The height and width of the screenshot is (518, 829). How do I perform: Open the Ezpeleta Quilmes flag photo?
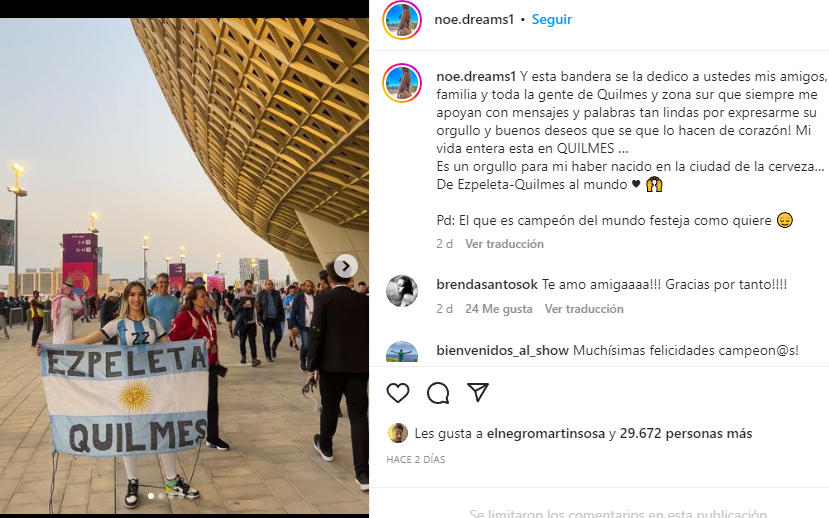click(184, 266)
